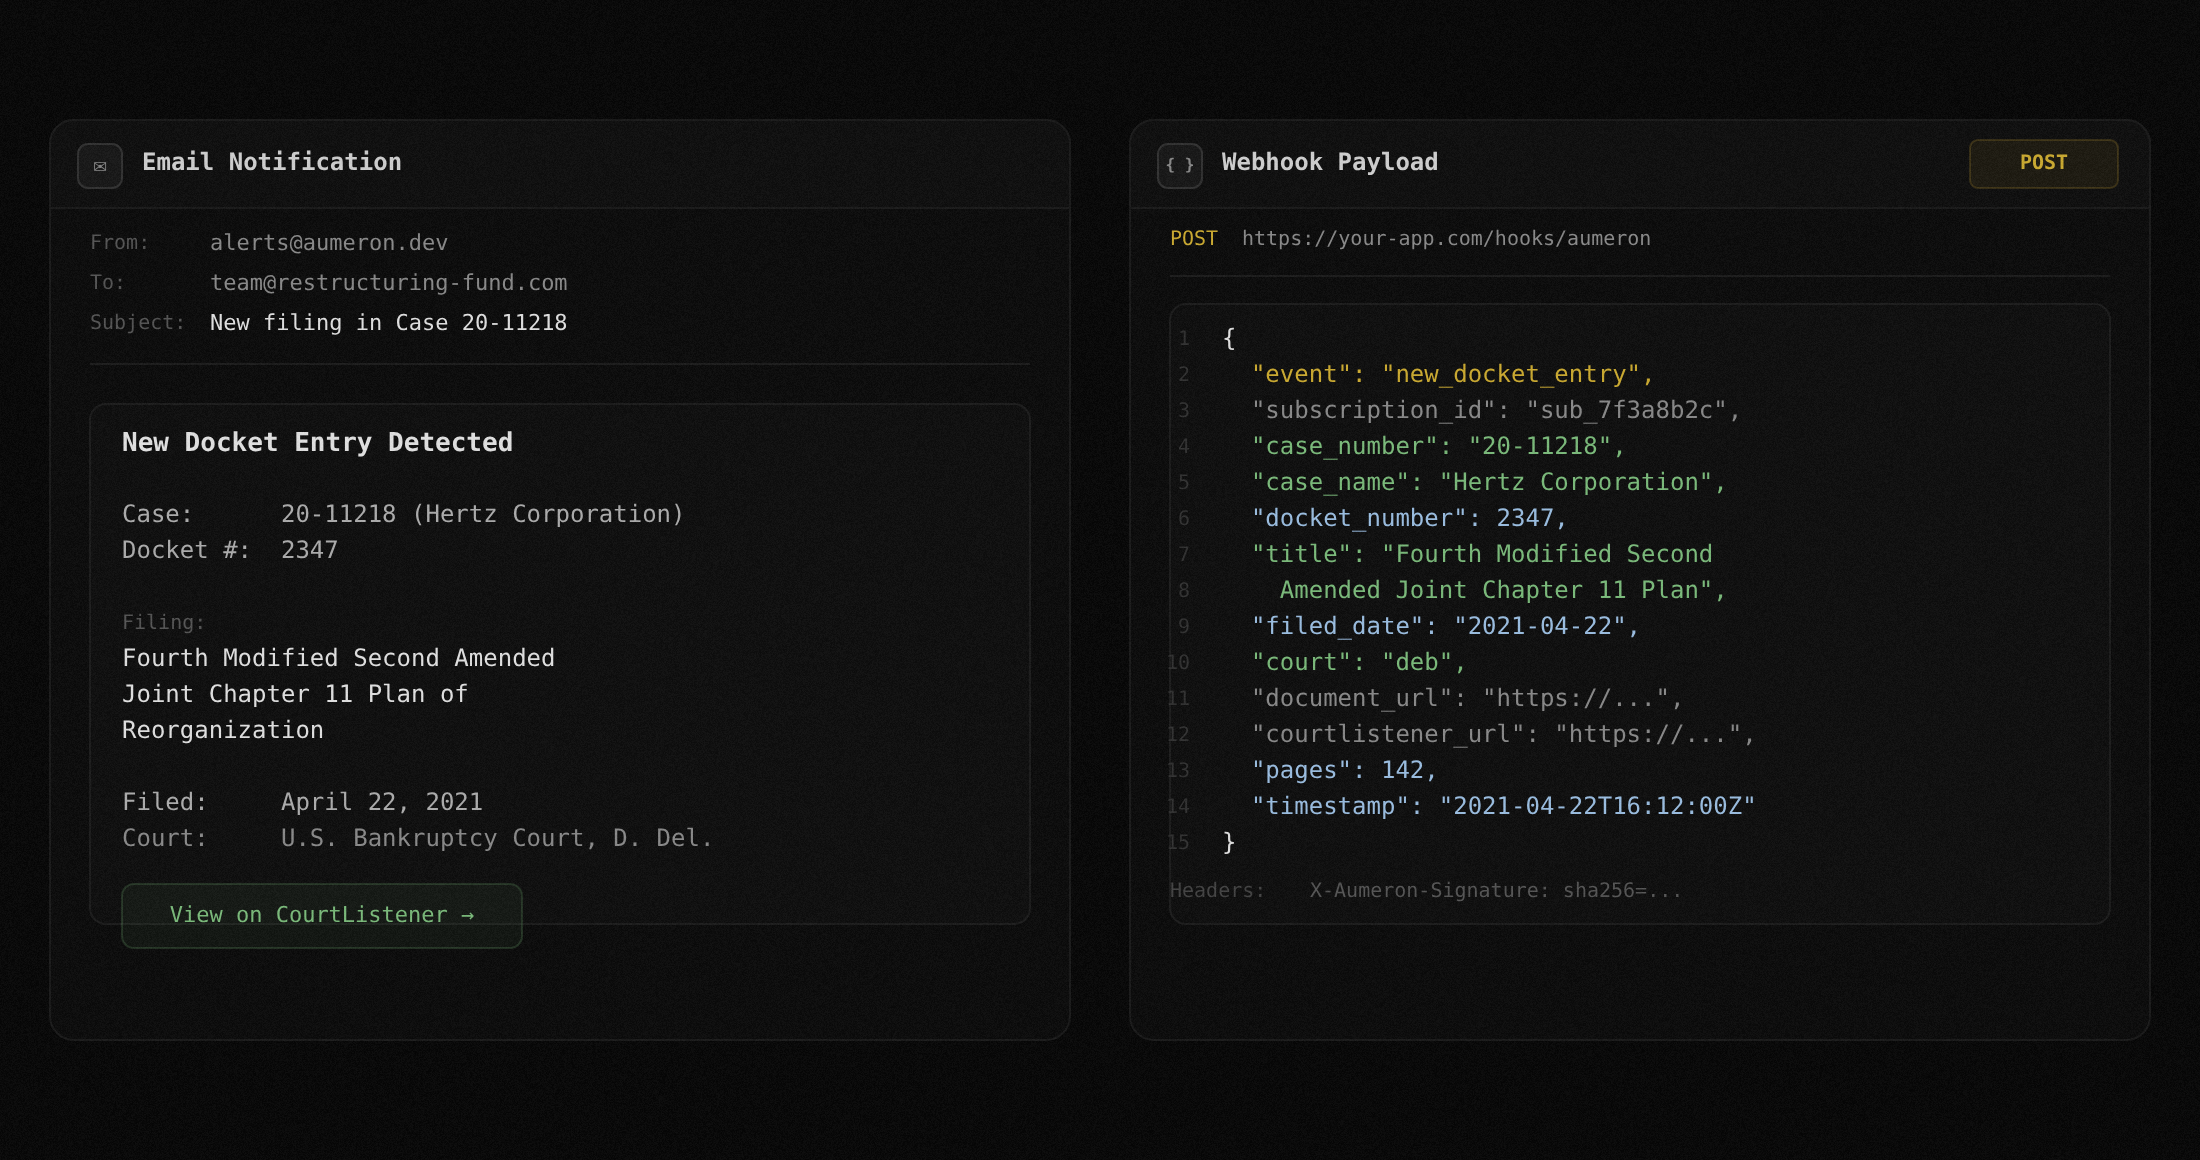This screenshot has height=1160, width=2200.
Task: Click the Amended Joint Chapter 11 Plan JSON line
Action: click(x=1502, y=590)
